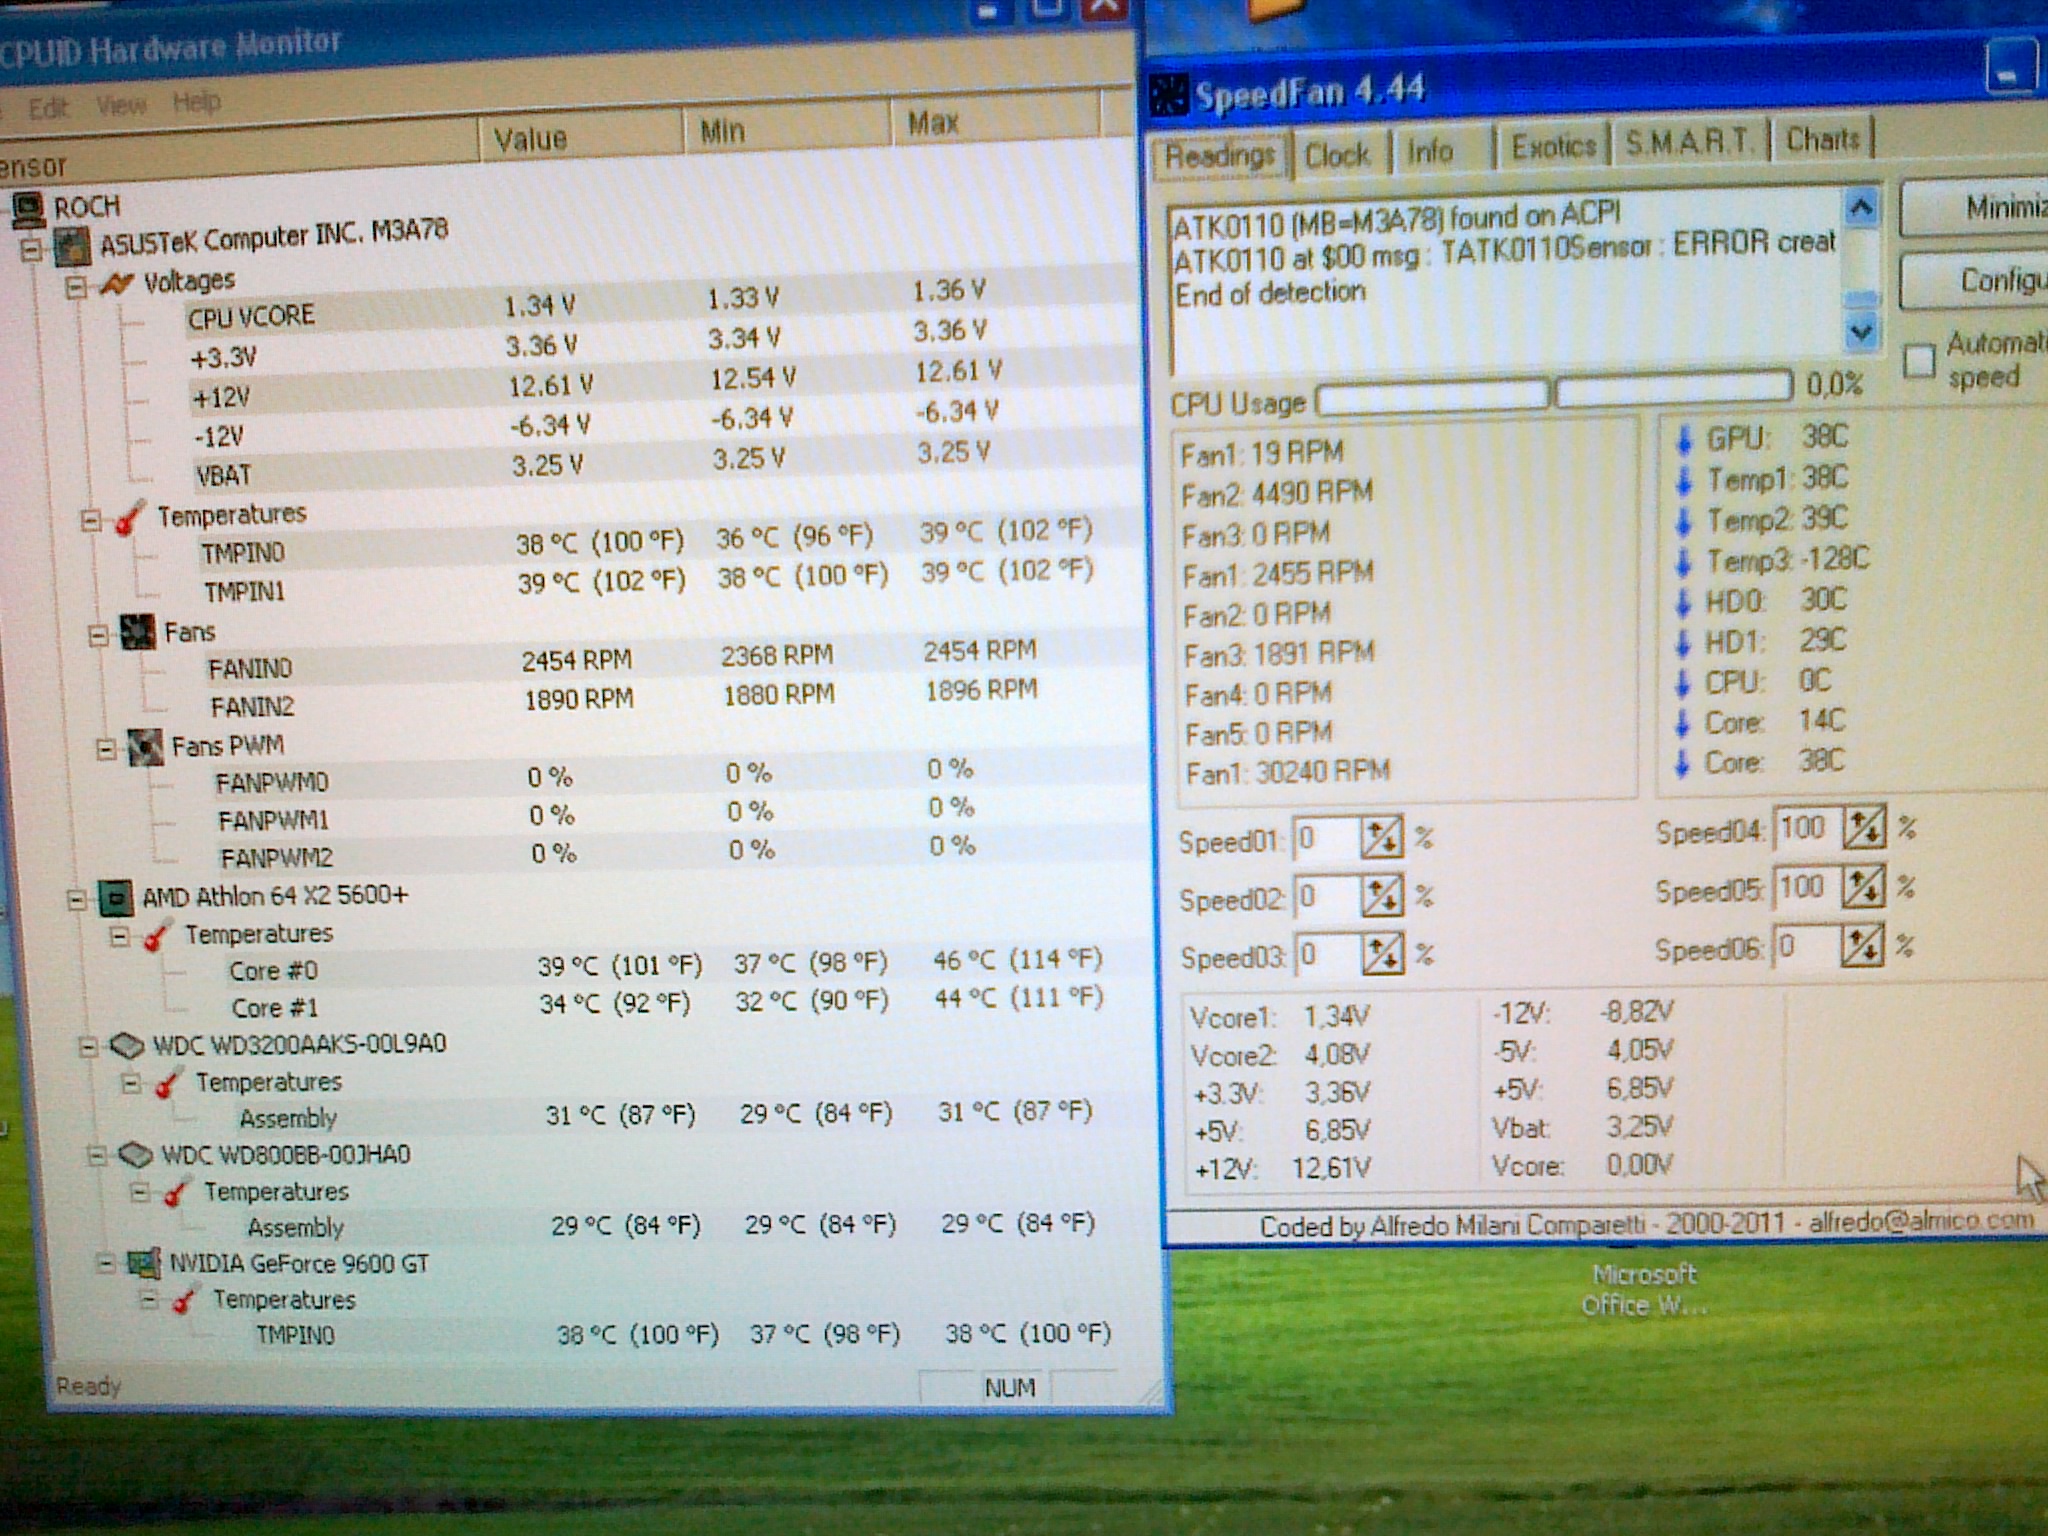Click the AMD Athlon 64 X2 processor icon

click(x=115, y=897)
